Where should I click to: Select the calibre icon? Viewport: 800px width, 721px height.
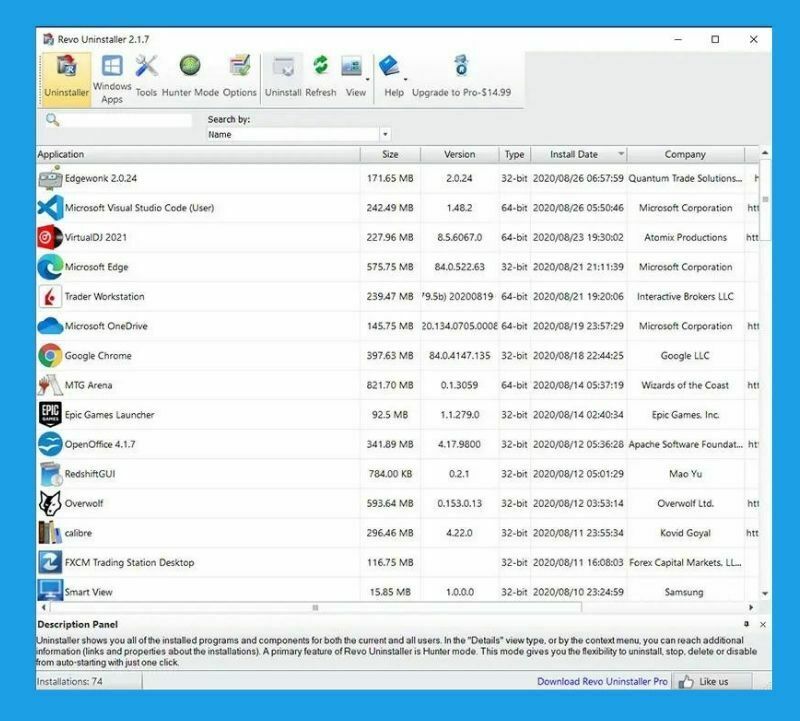pyautogui.click(x=50, y=533)
